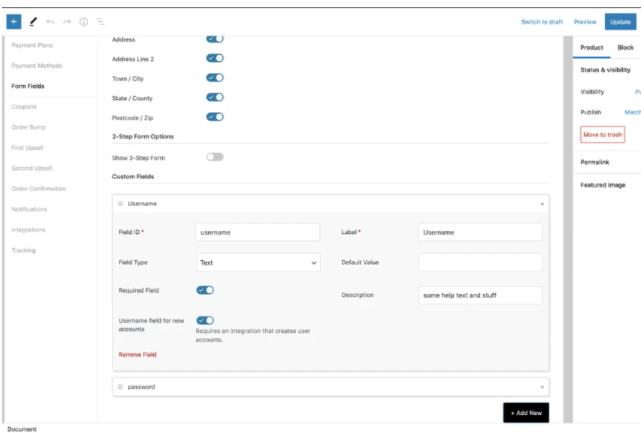The width and height of the screenshot is (644, 433).
Task: Click the Remove Field link
Action: [x=137, y=354]
